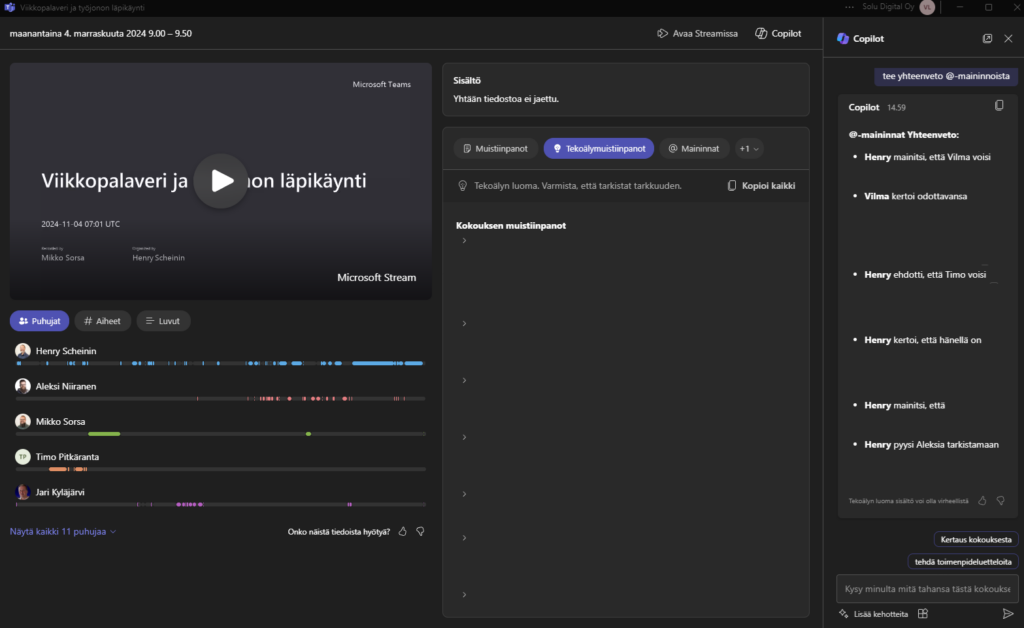
Task: Click Kopioi kaikki to copy notes
Action: (x=762, y=186)
